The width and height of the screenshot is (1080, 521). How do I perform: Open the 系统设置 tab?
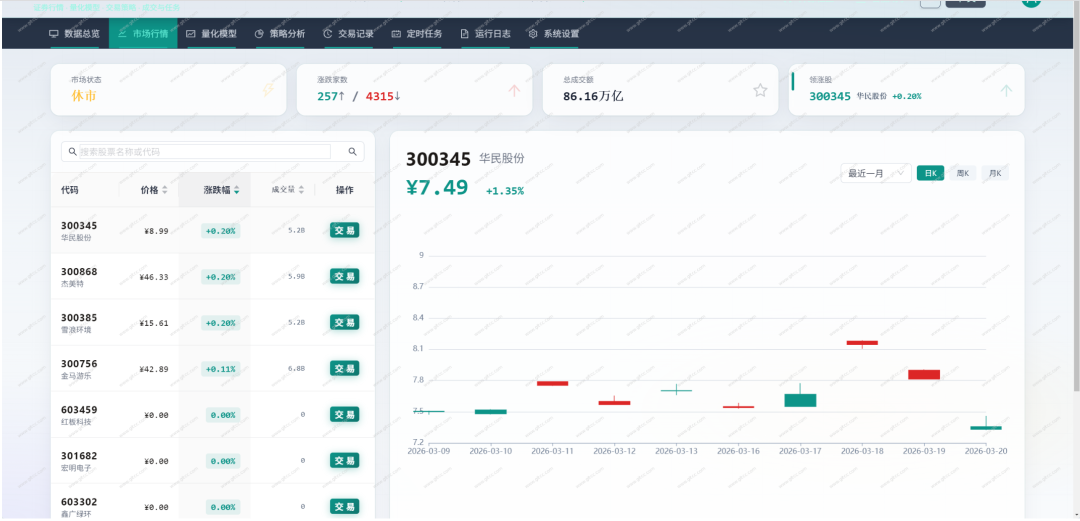click(554, 33)
